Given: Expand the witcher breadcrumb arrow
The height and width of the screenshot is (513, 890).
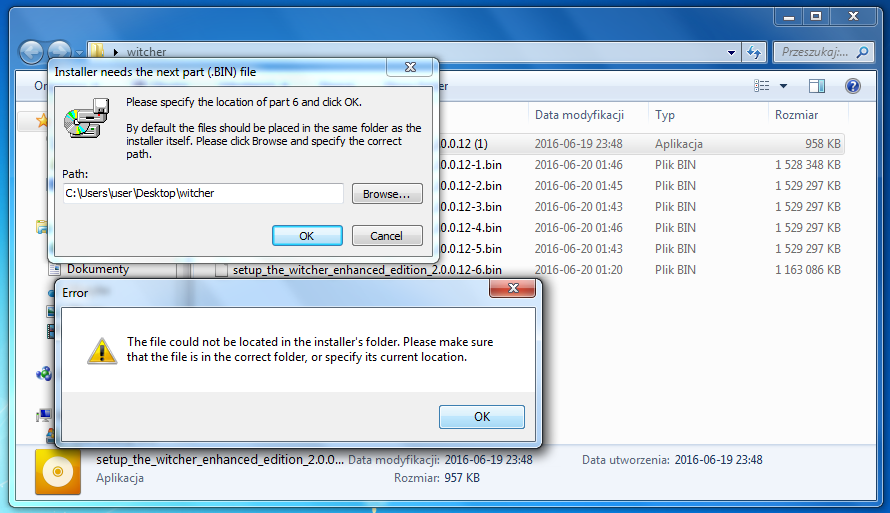Looking at the screenshot, I should tap(116, 52).
